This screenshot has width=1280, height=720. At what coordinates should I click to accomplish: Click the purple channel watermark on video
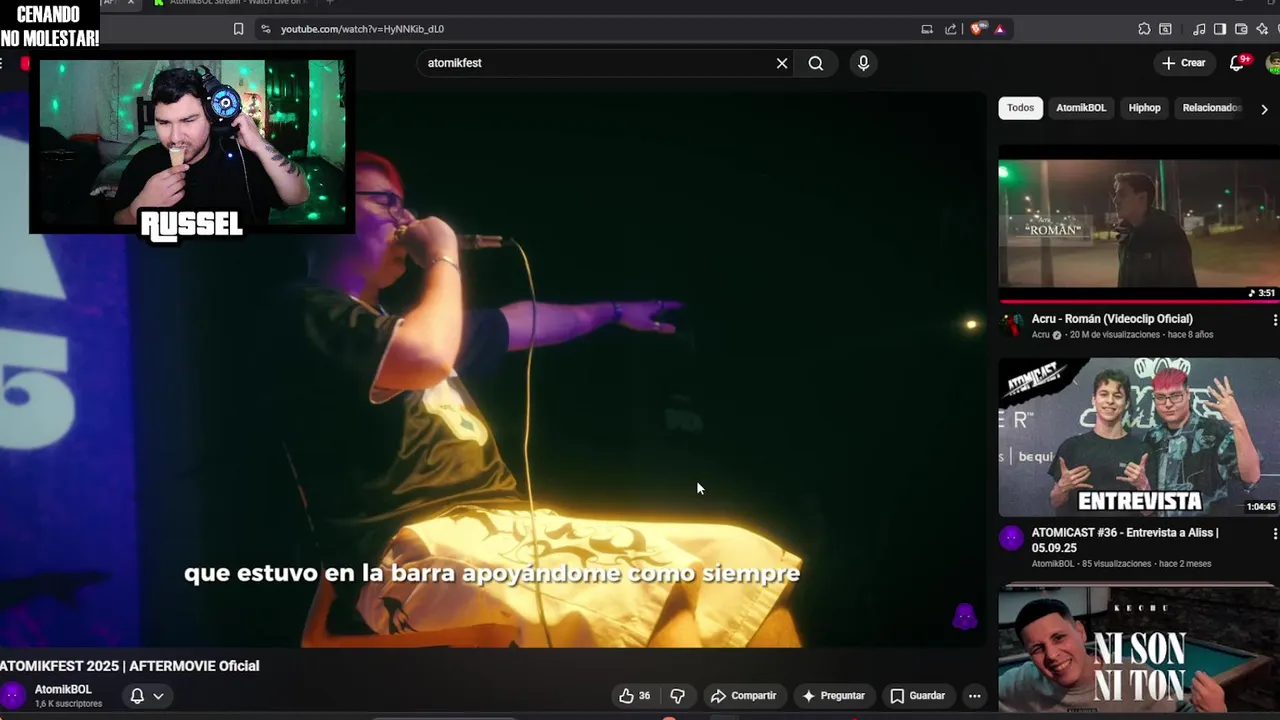pyautogui.click(x=964, y=617)
